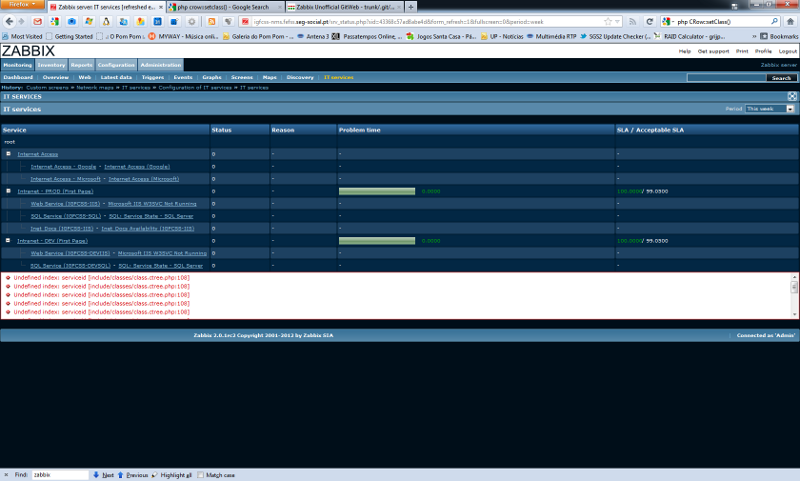Click the Find Previous up arrow

point(120,475)
